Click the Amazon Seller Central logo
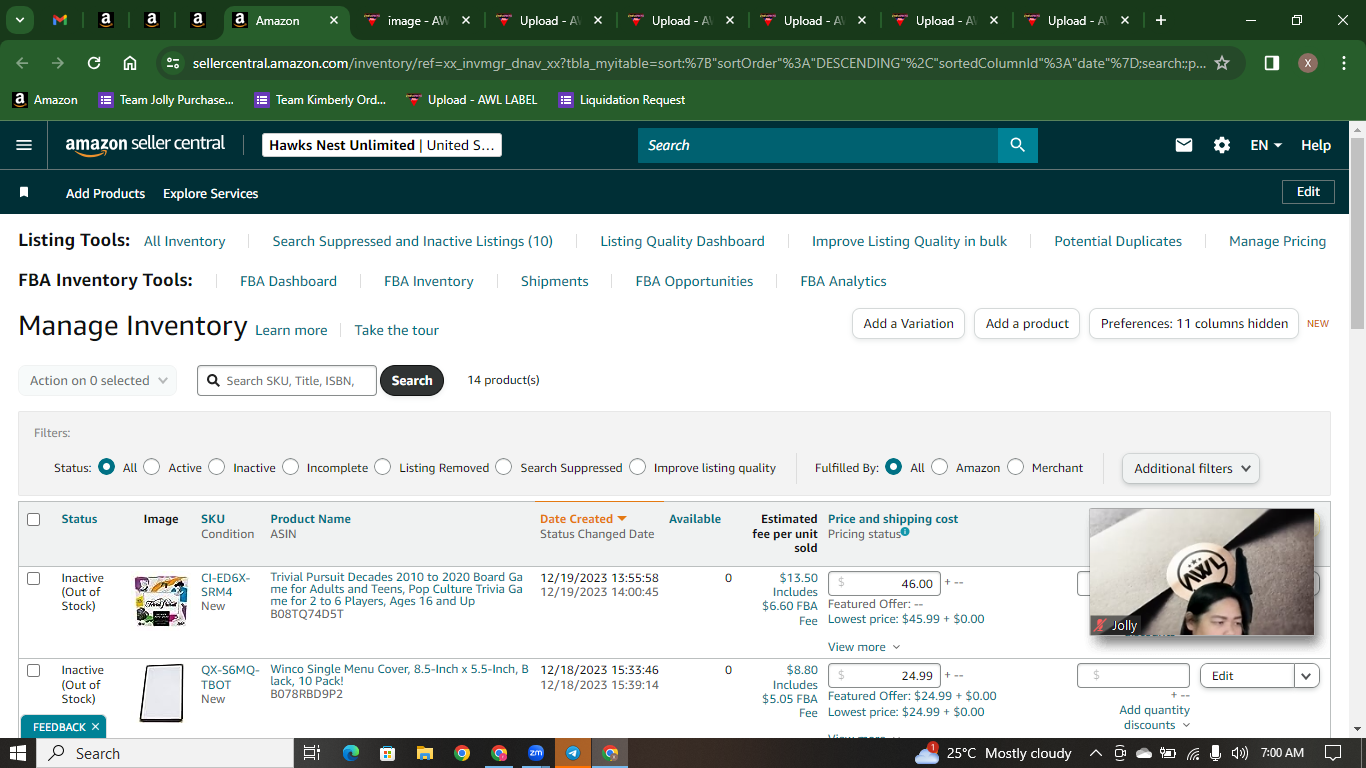Image resolution: width=1366 pixels, height=768 pixels. 145,145
